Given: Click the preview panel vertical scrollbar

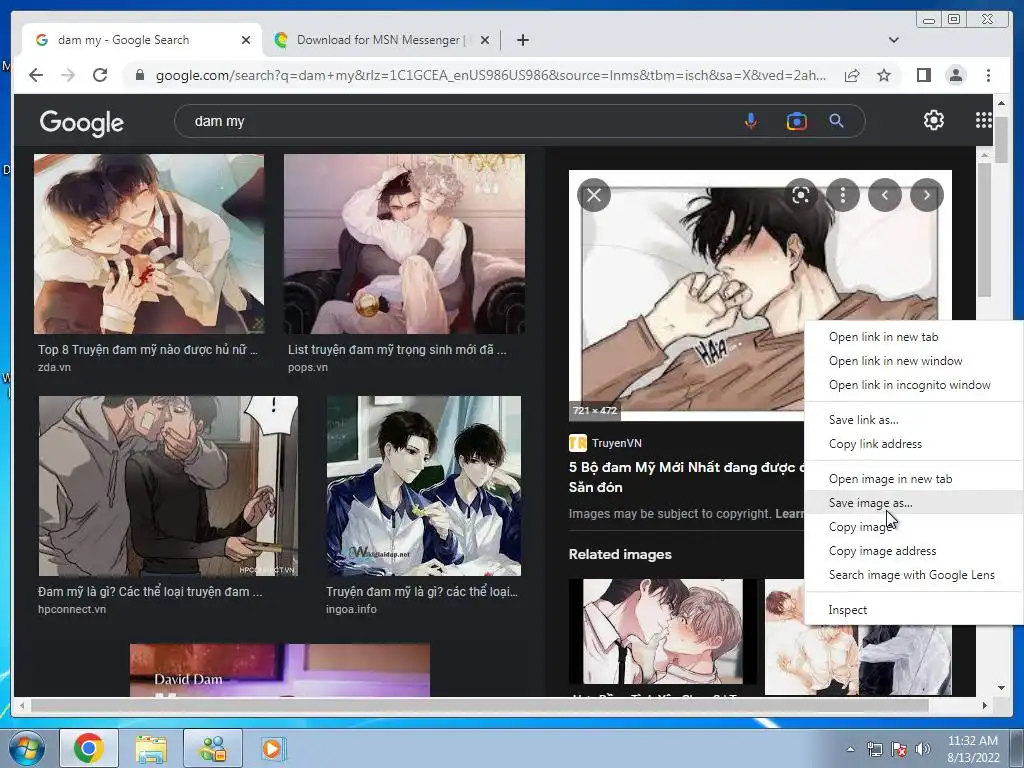Looking at the screenshot, I should pos(984,229).
